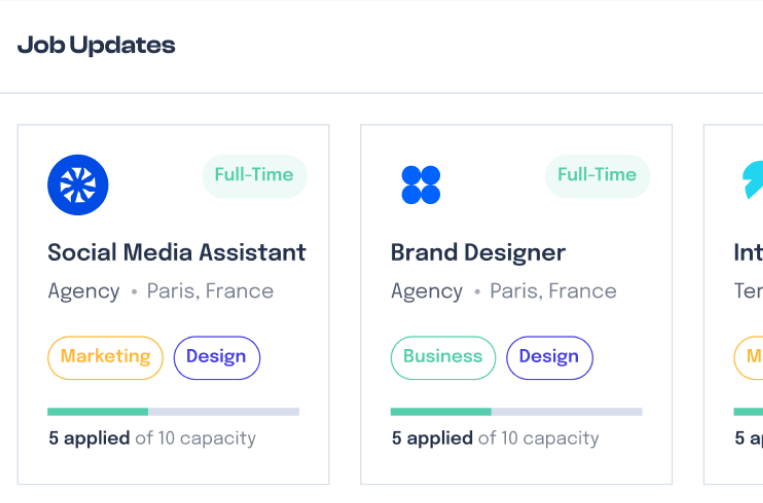Click the blue pinwheel company logo

point(78,185)
